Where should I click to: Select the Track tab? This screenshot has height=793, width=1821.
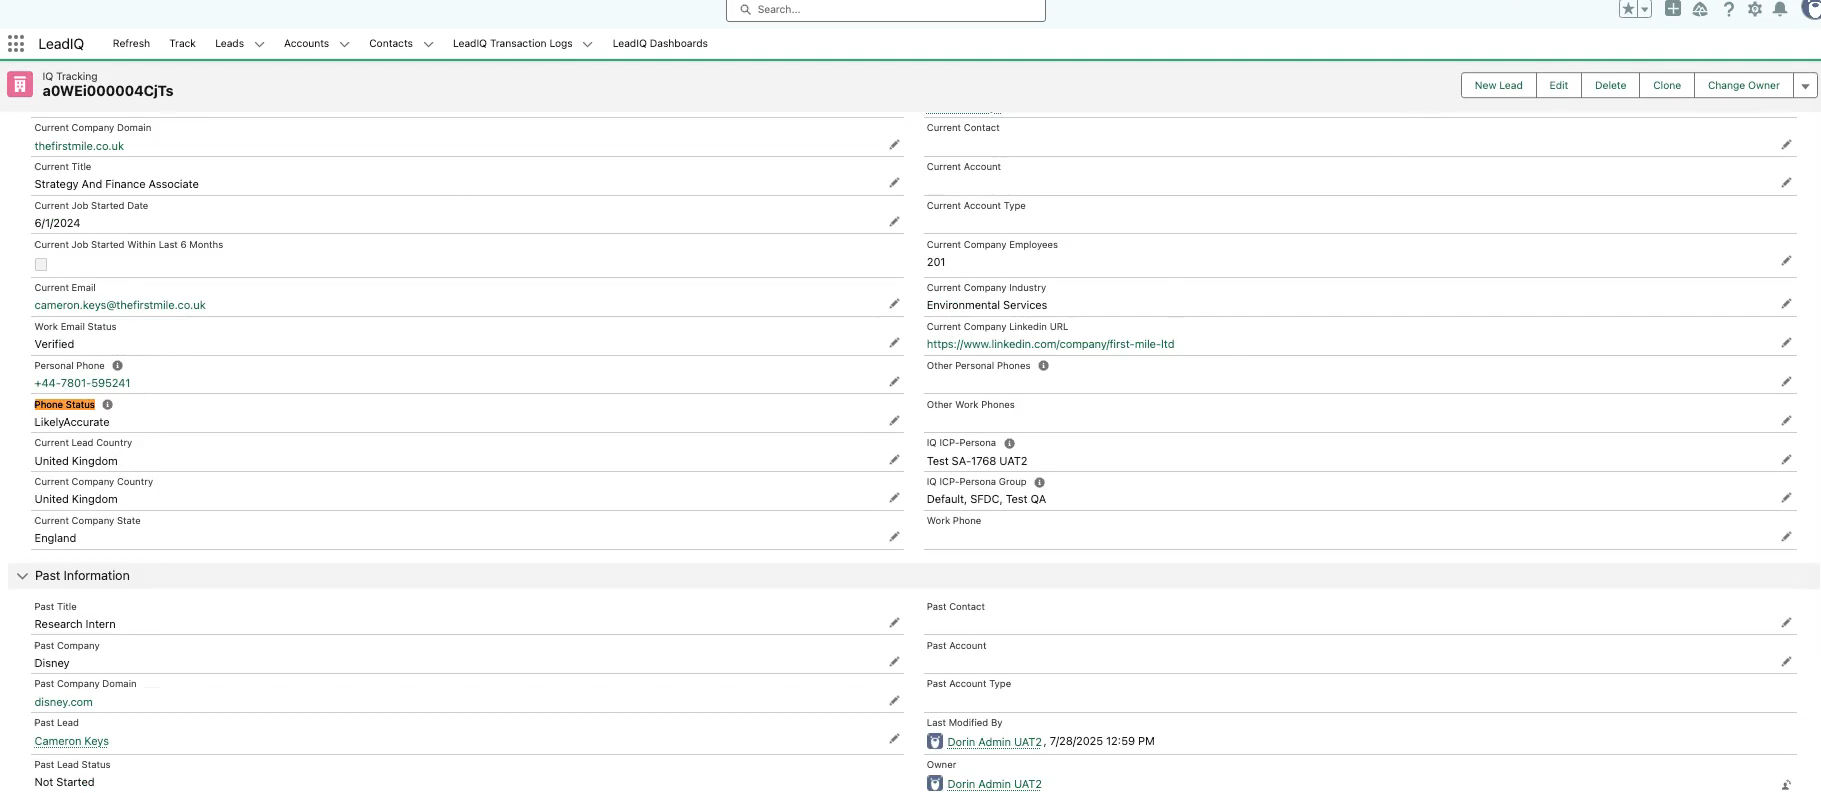pos(182,44)
